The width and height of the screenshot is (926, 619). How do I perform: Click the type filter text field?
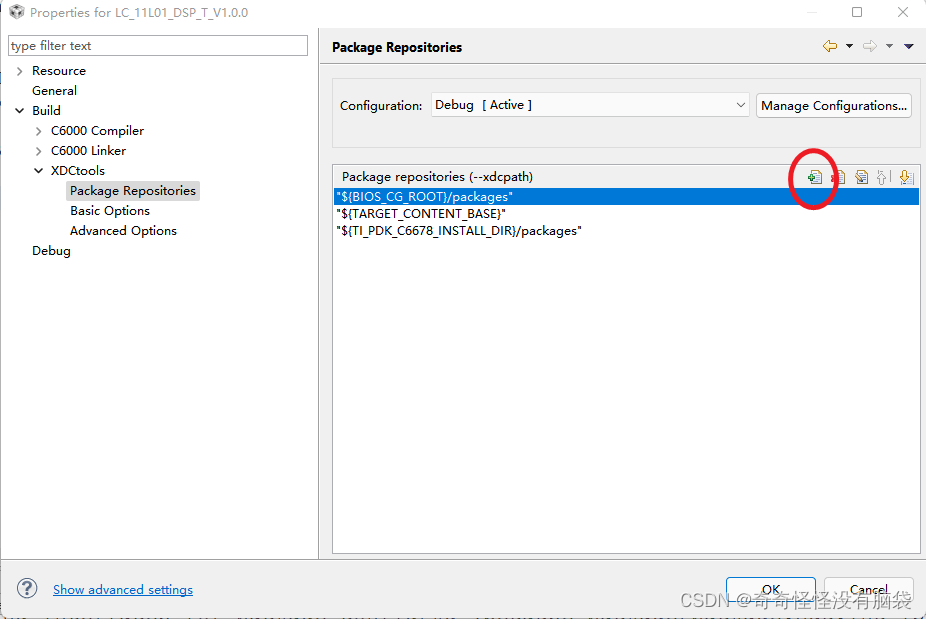(x=157, y=45)
